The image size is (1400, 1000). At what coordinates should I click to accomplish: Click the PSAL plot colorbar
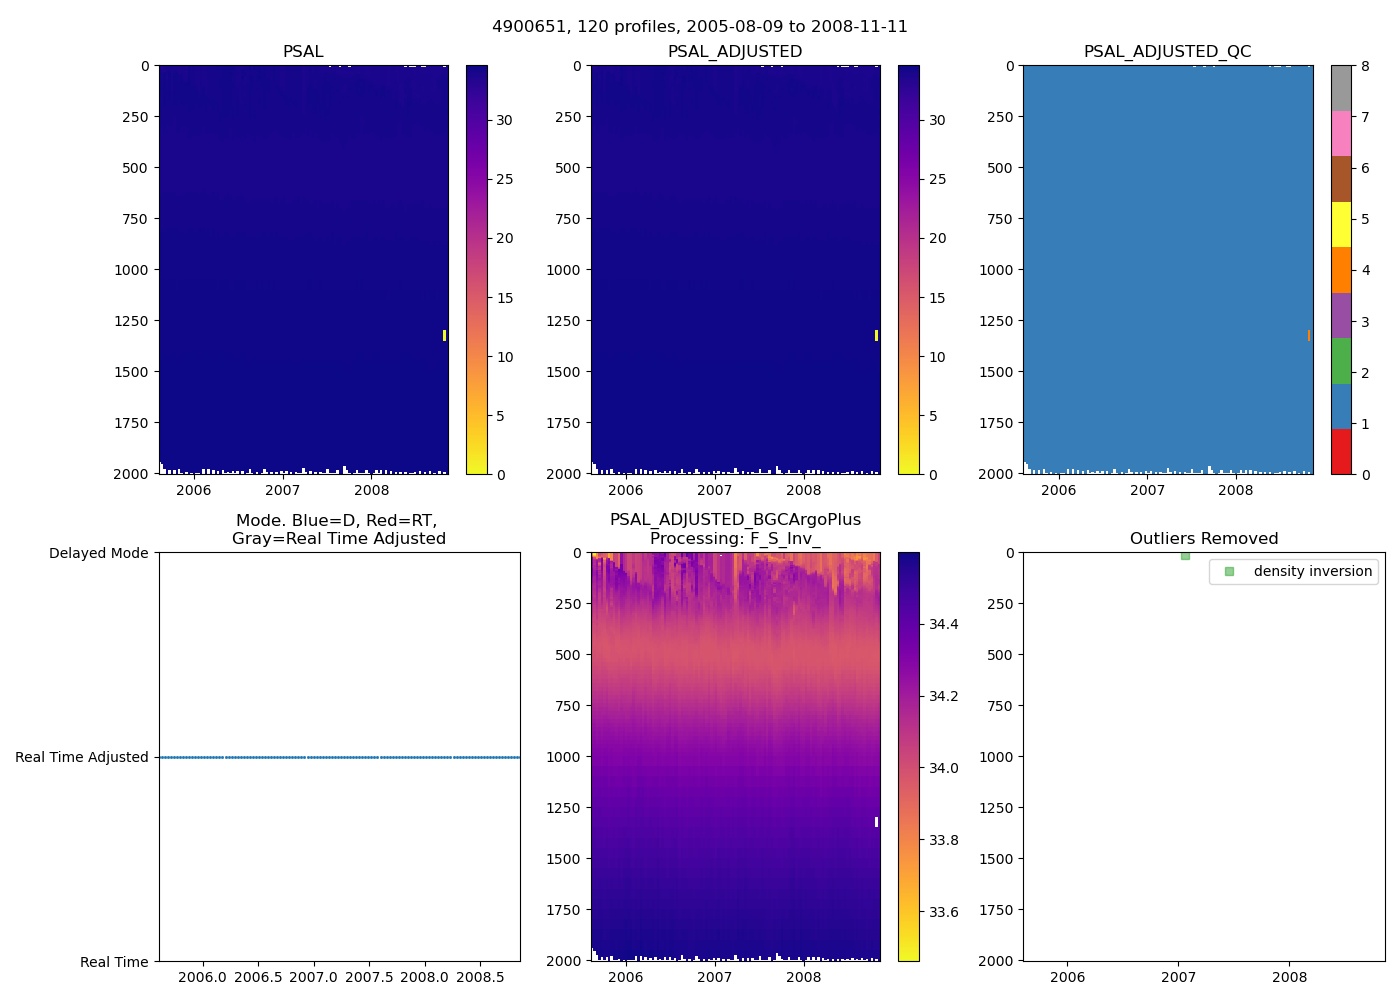click(x=477, y=270)
